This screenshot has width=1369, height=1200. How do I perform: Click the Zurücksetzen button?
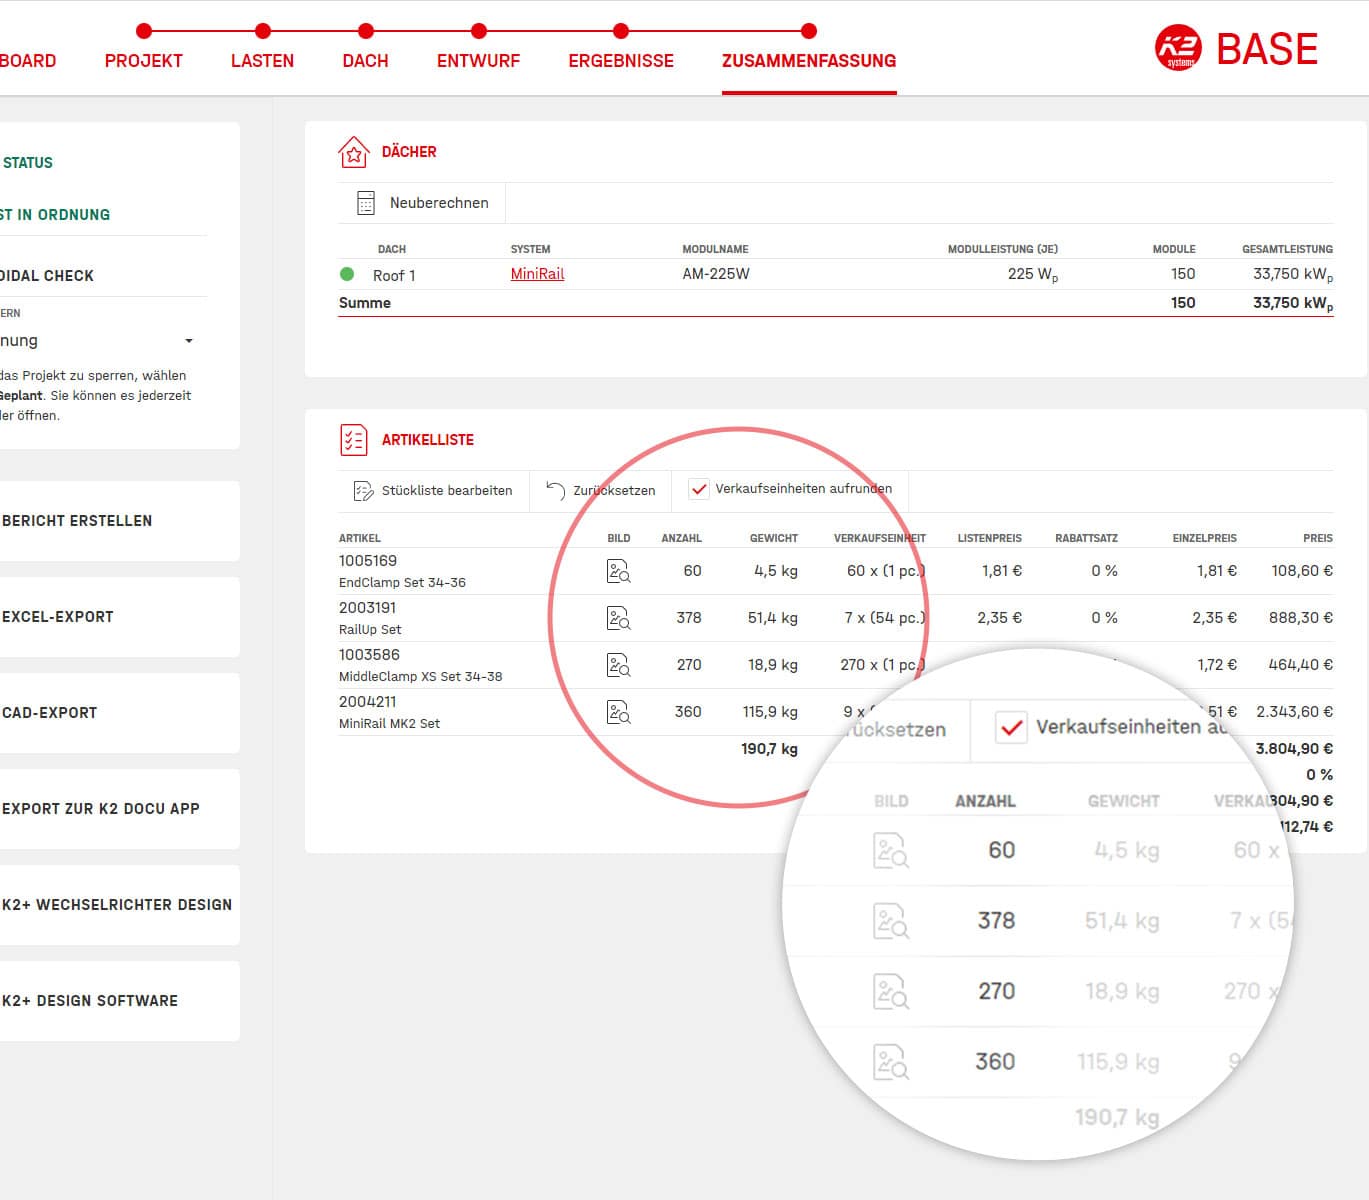pos(601,490)
